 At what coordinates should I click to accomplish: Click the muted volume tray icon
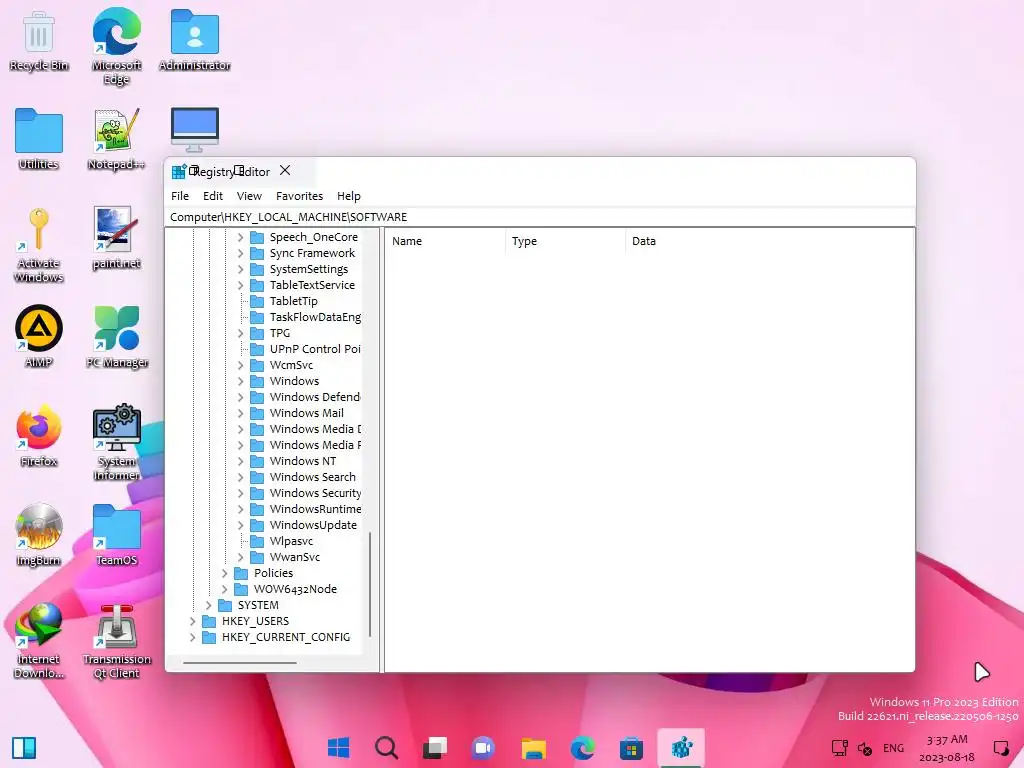[865, 748]
